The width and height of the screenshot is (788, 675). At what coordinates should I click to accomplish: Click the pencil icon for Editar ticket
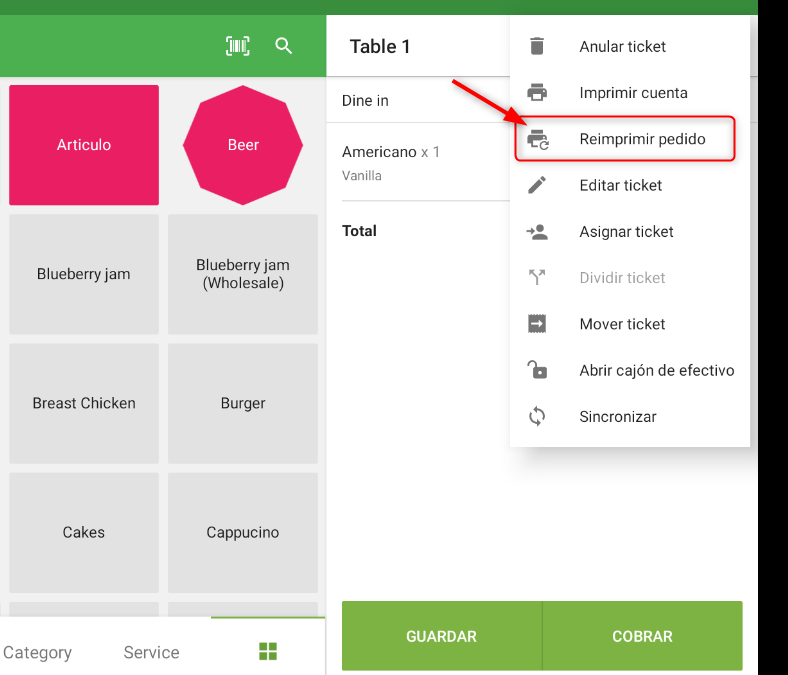(537, 185)
